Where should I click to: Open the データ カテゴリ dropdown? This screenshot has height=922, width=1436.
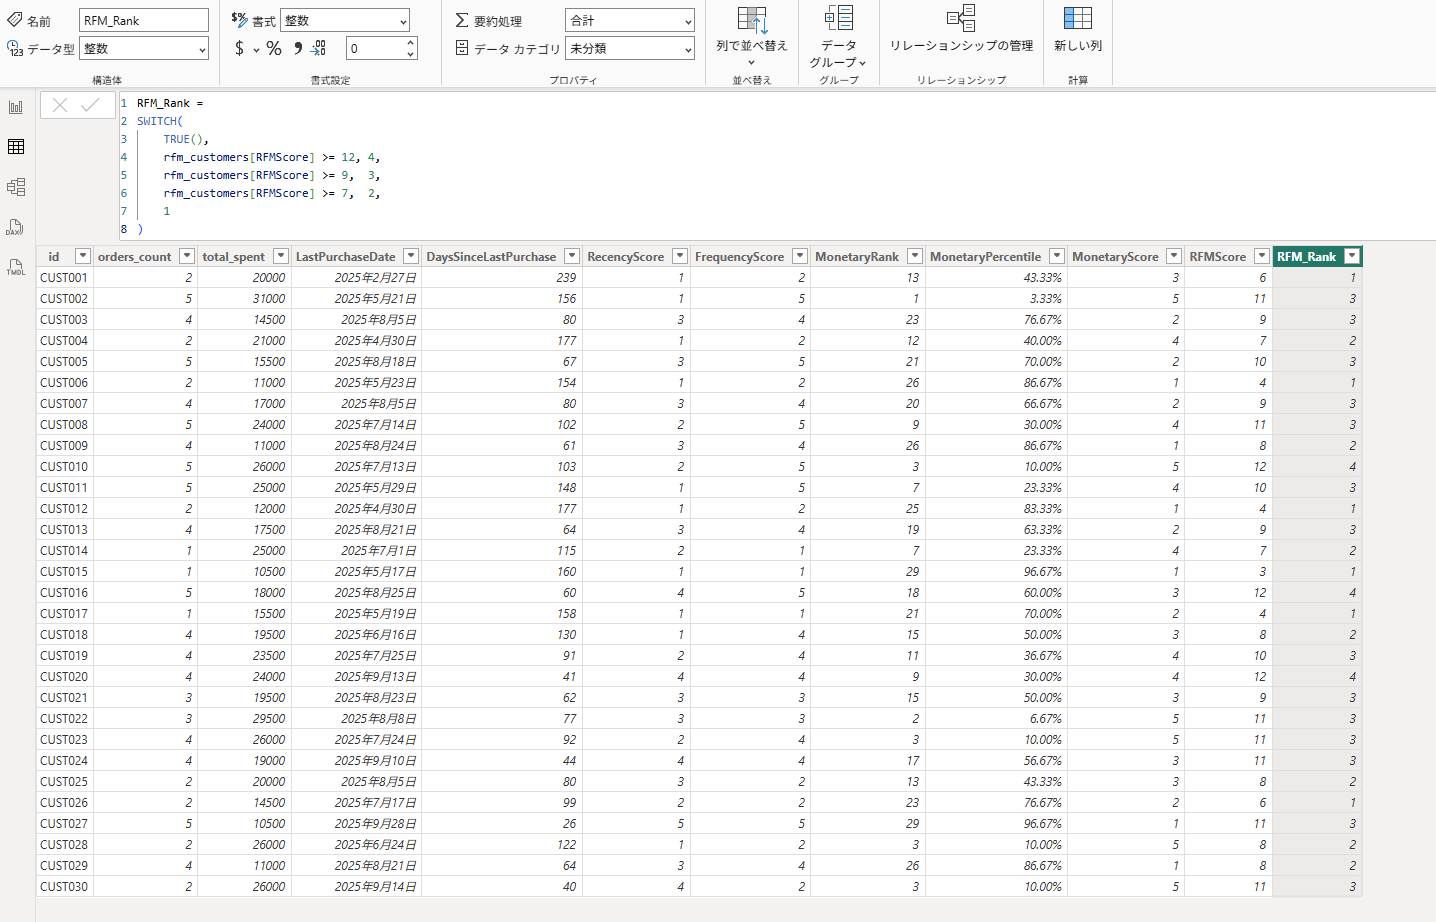630,49
